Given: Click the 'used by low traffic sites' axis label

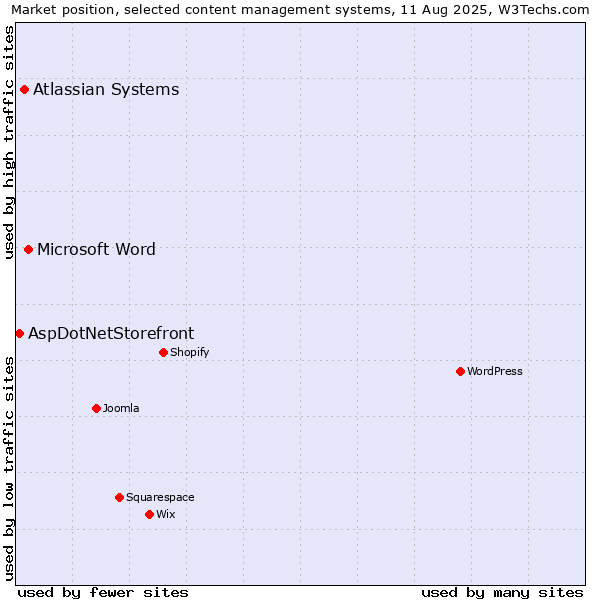Looking at the screenshot, I should [8, 469].
